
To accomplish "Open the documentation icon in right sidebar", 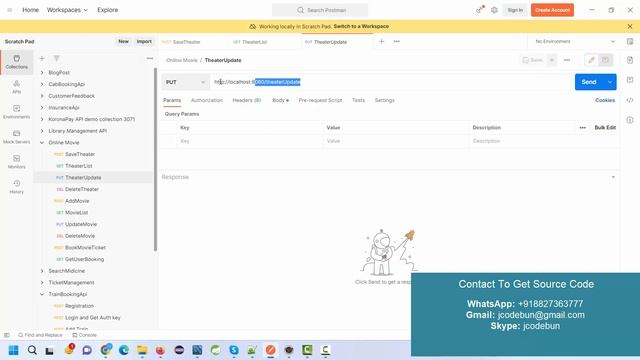I will [x=630, y=60].
